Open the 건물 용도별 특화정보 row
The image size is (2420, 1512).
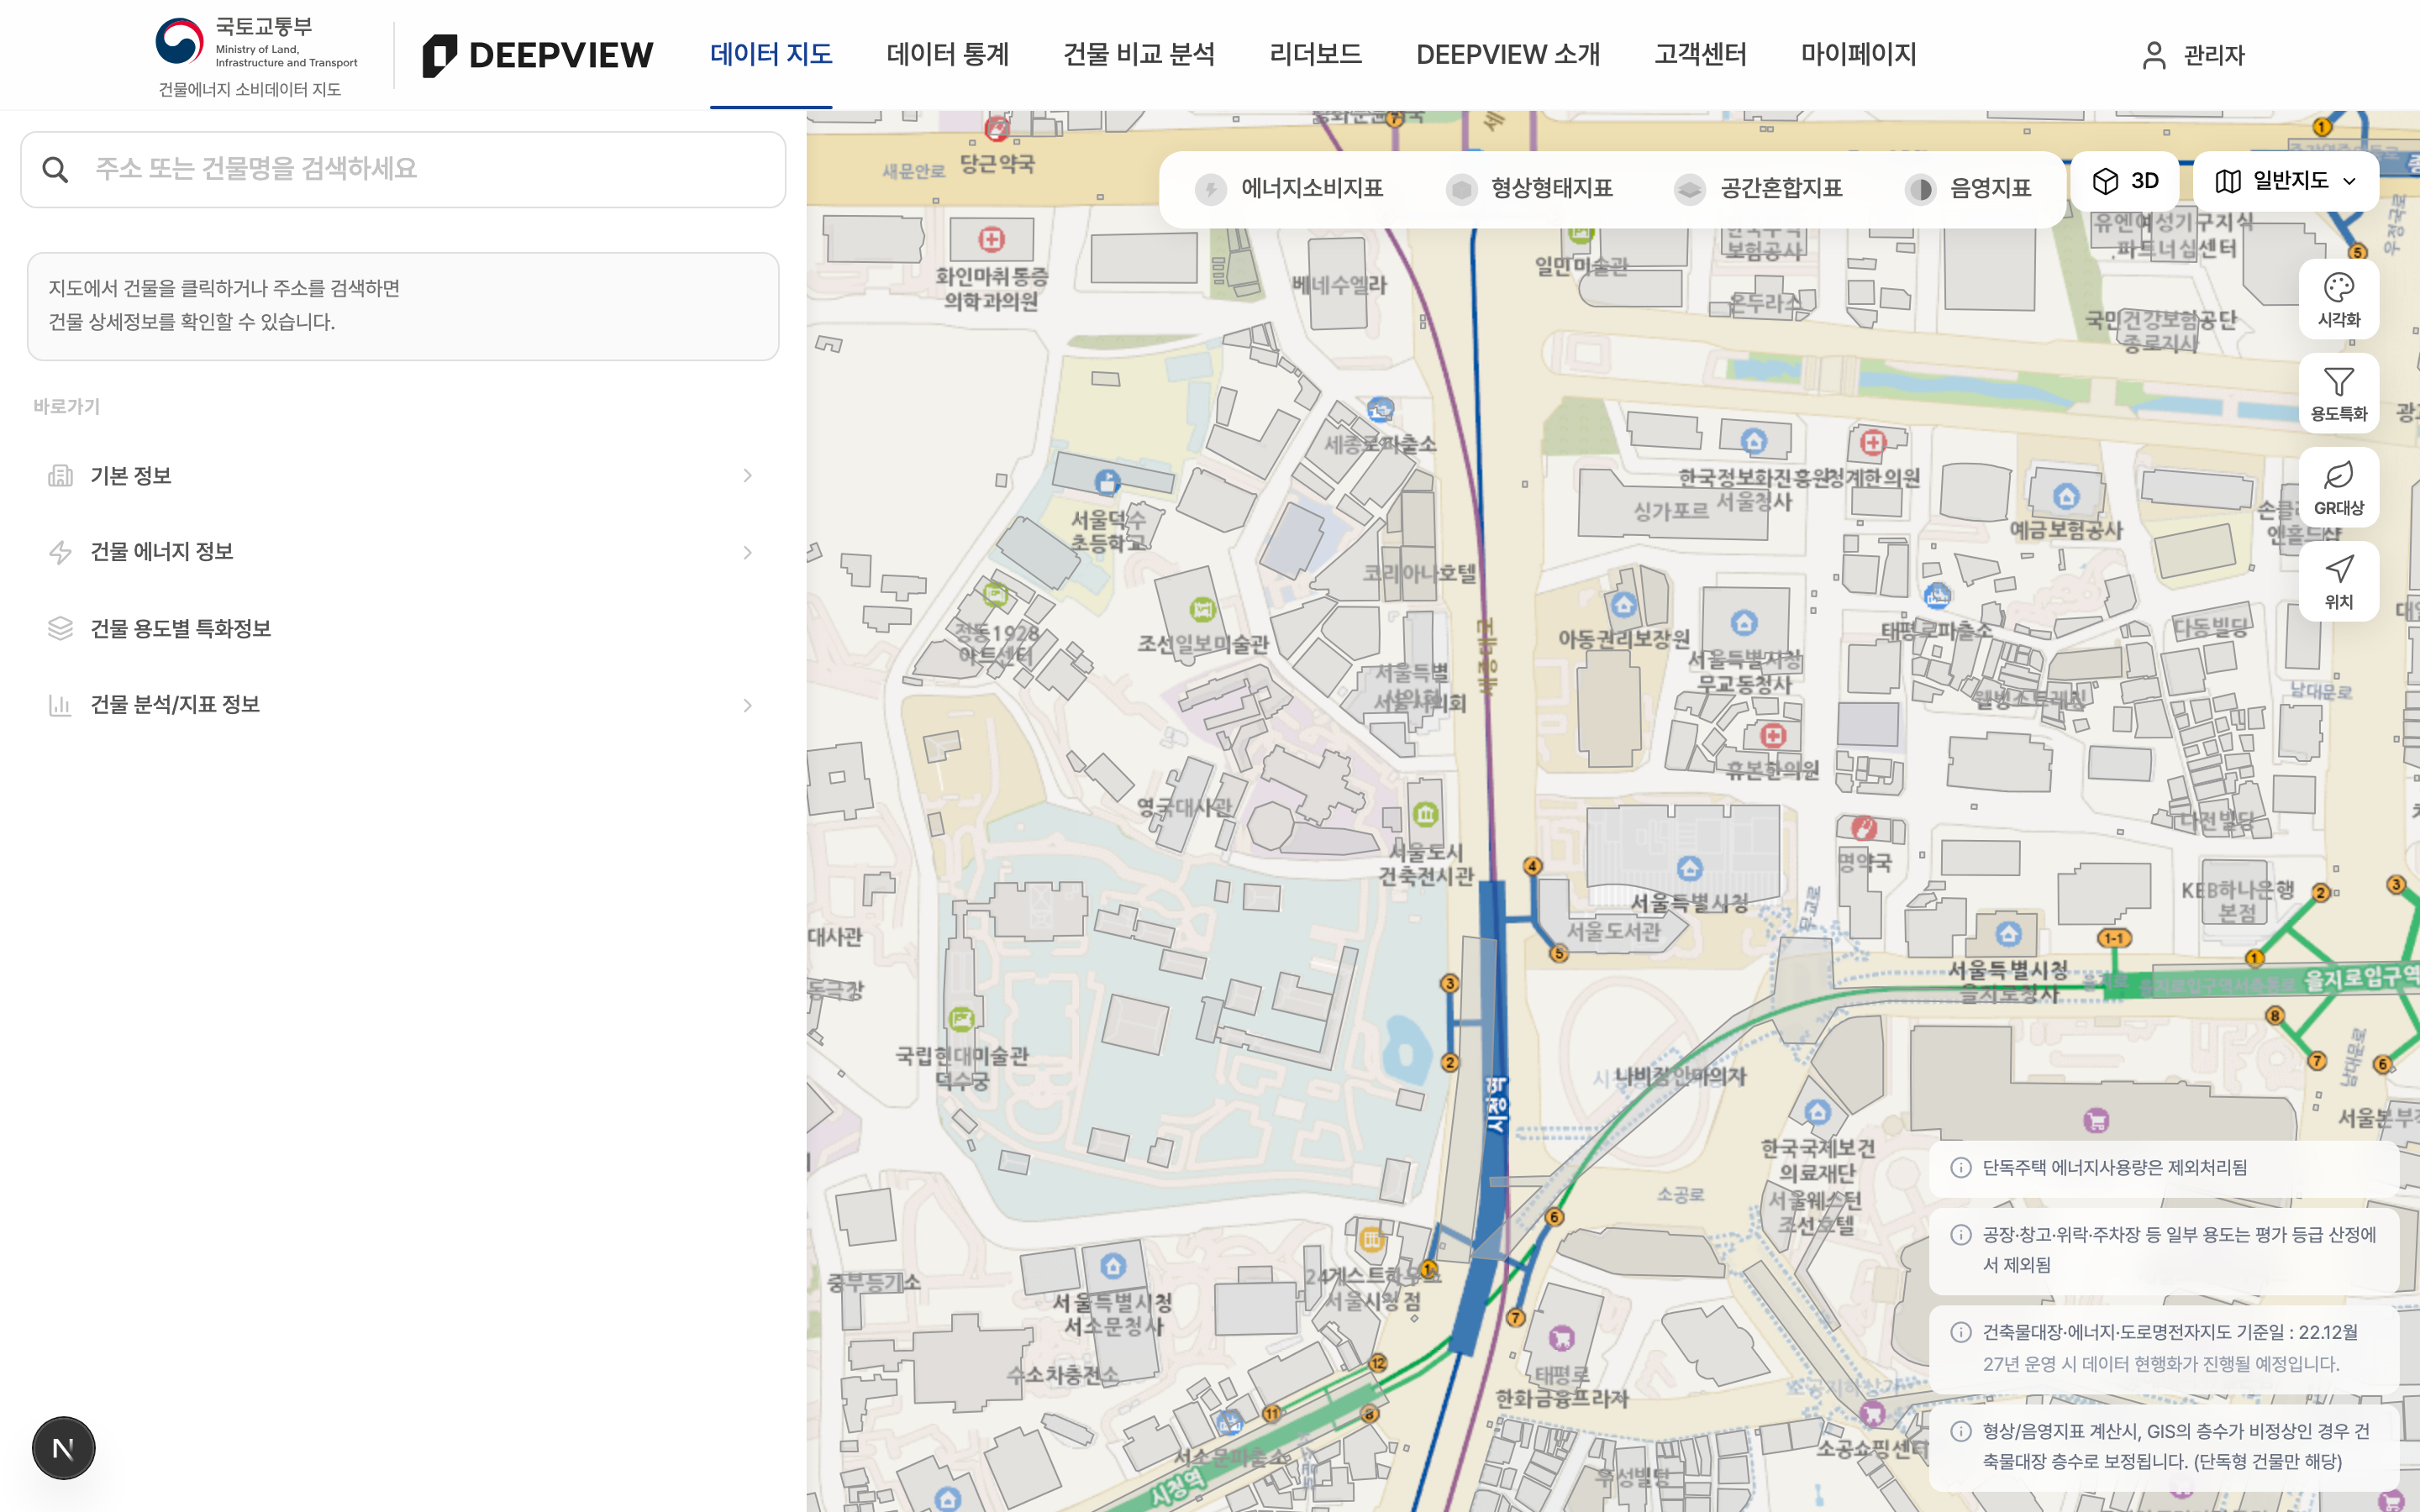[403, 629]
